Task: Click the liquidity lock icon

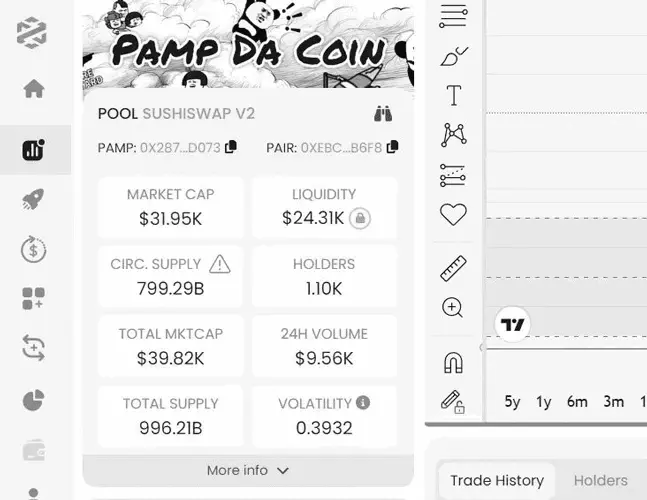Action: (x=359, y=218)
